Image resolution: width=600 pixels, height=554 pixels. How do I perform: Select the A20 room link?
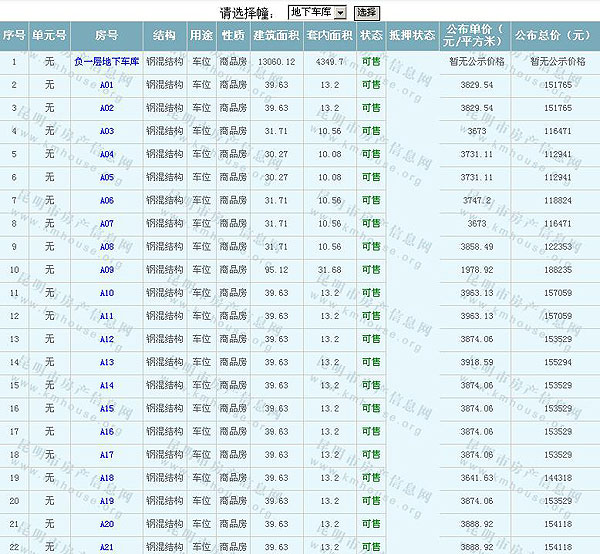click(x=107, y=524)
